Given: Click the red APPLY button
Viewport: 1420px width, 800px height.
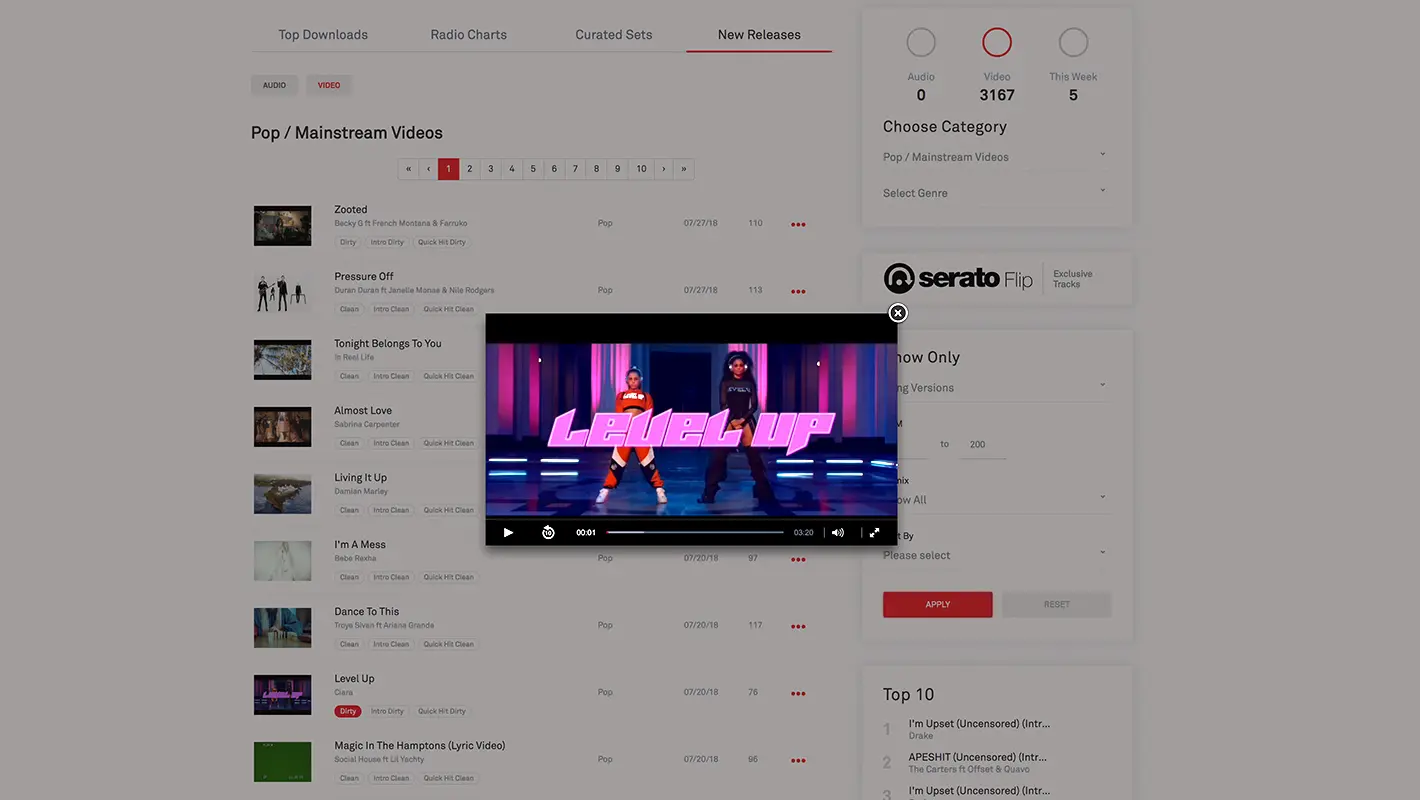Looking at the screenshot, I should pyautogui.click(x=937, y=604).
